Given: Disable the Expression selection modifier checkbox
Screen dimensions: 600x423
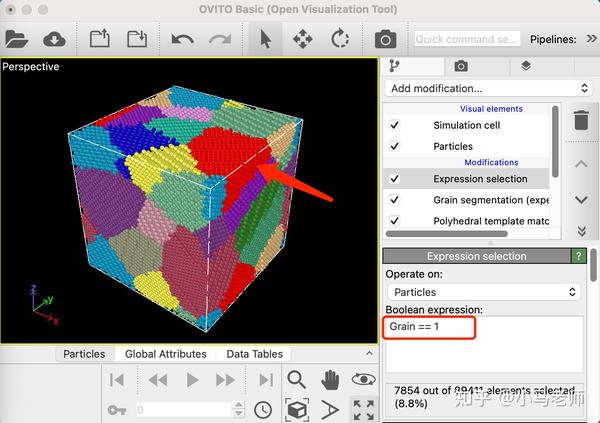Looking at the screenshot, I should [394, 179].
